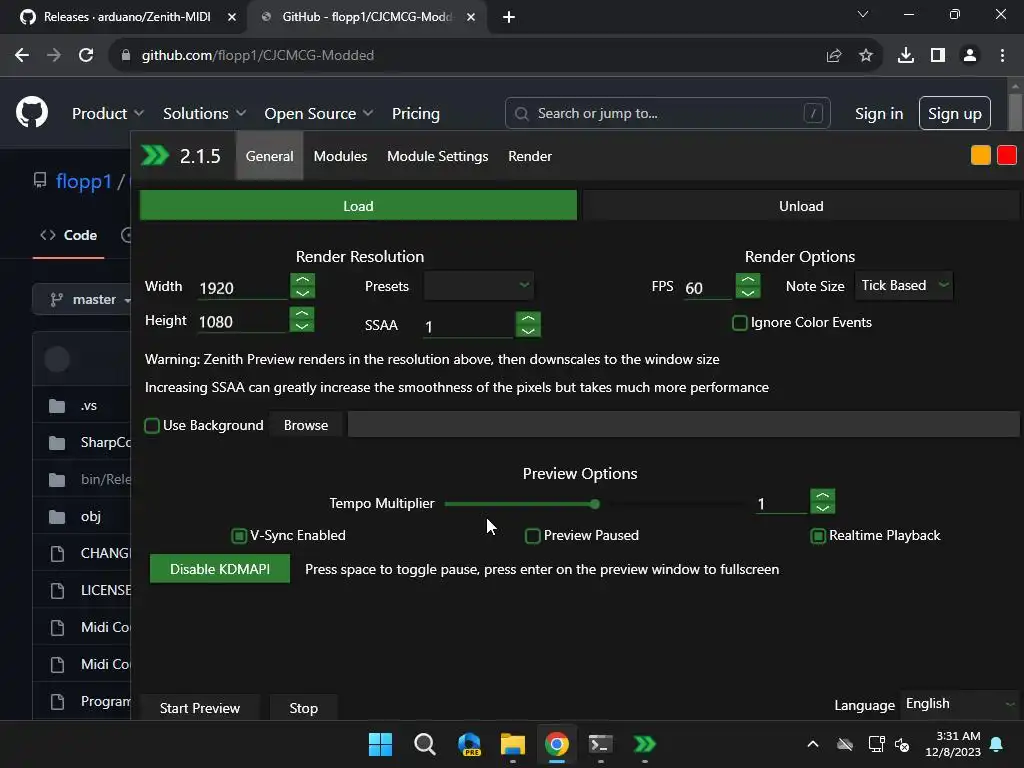
Task: Show hidden system tray icons
Action: click(x=812, y=744)
